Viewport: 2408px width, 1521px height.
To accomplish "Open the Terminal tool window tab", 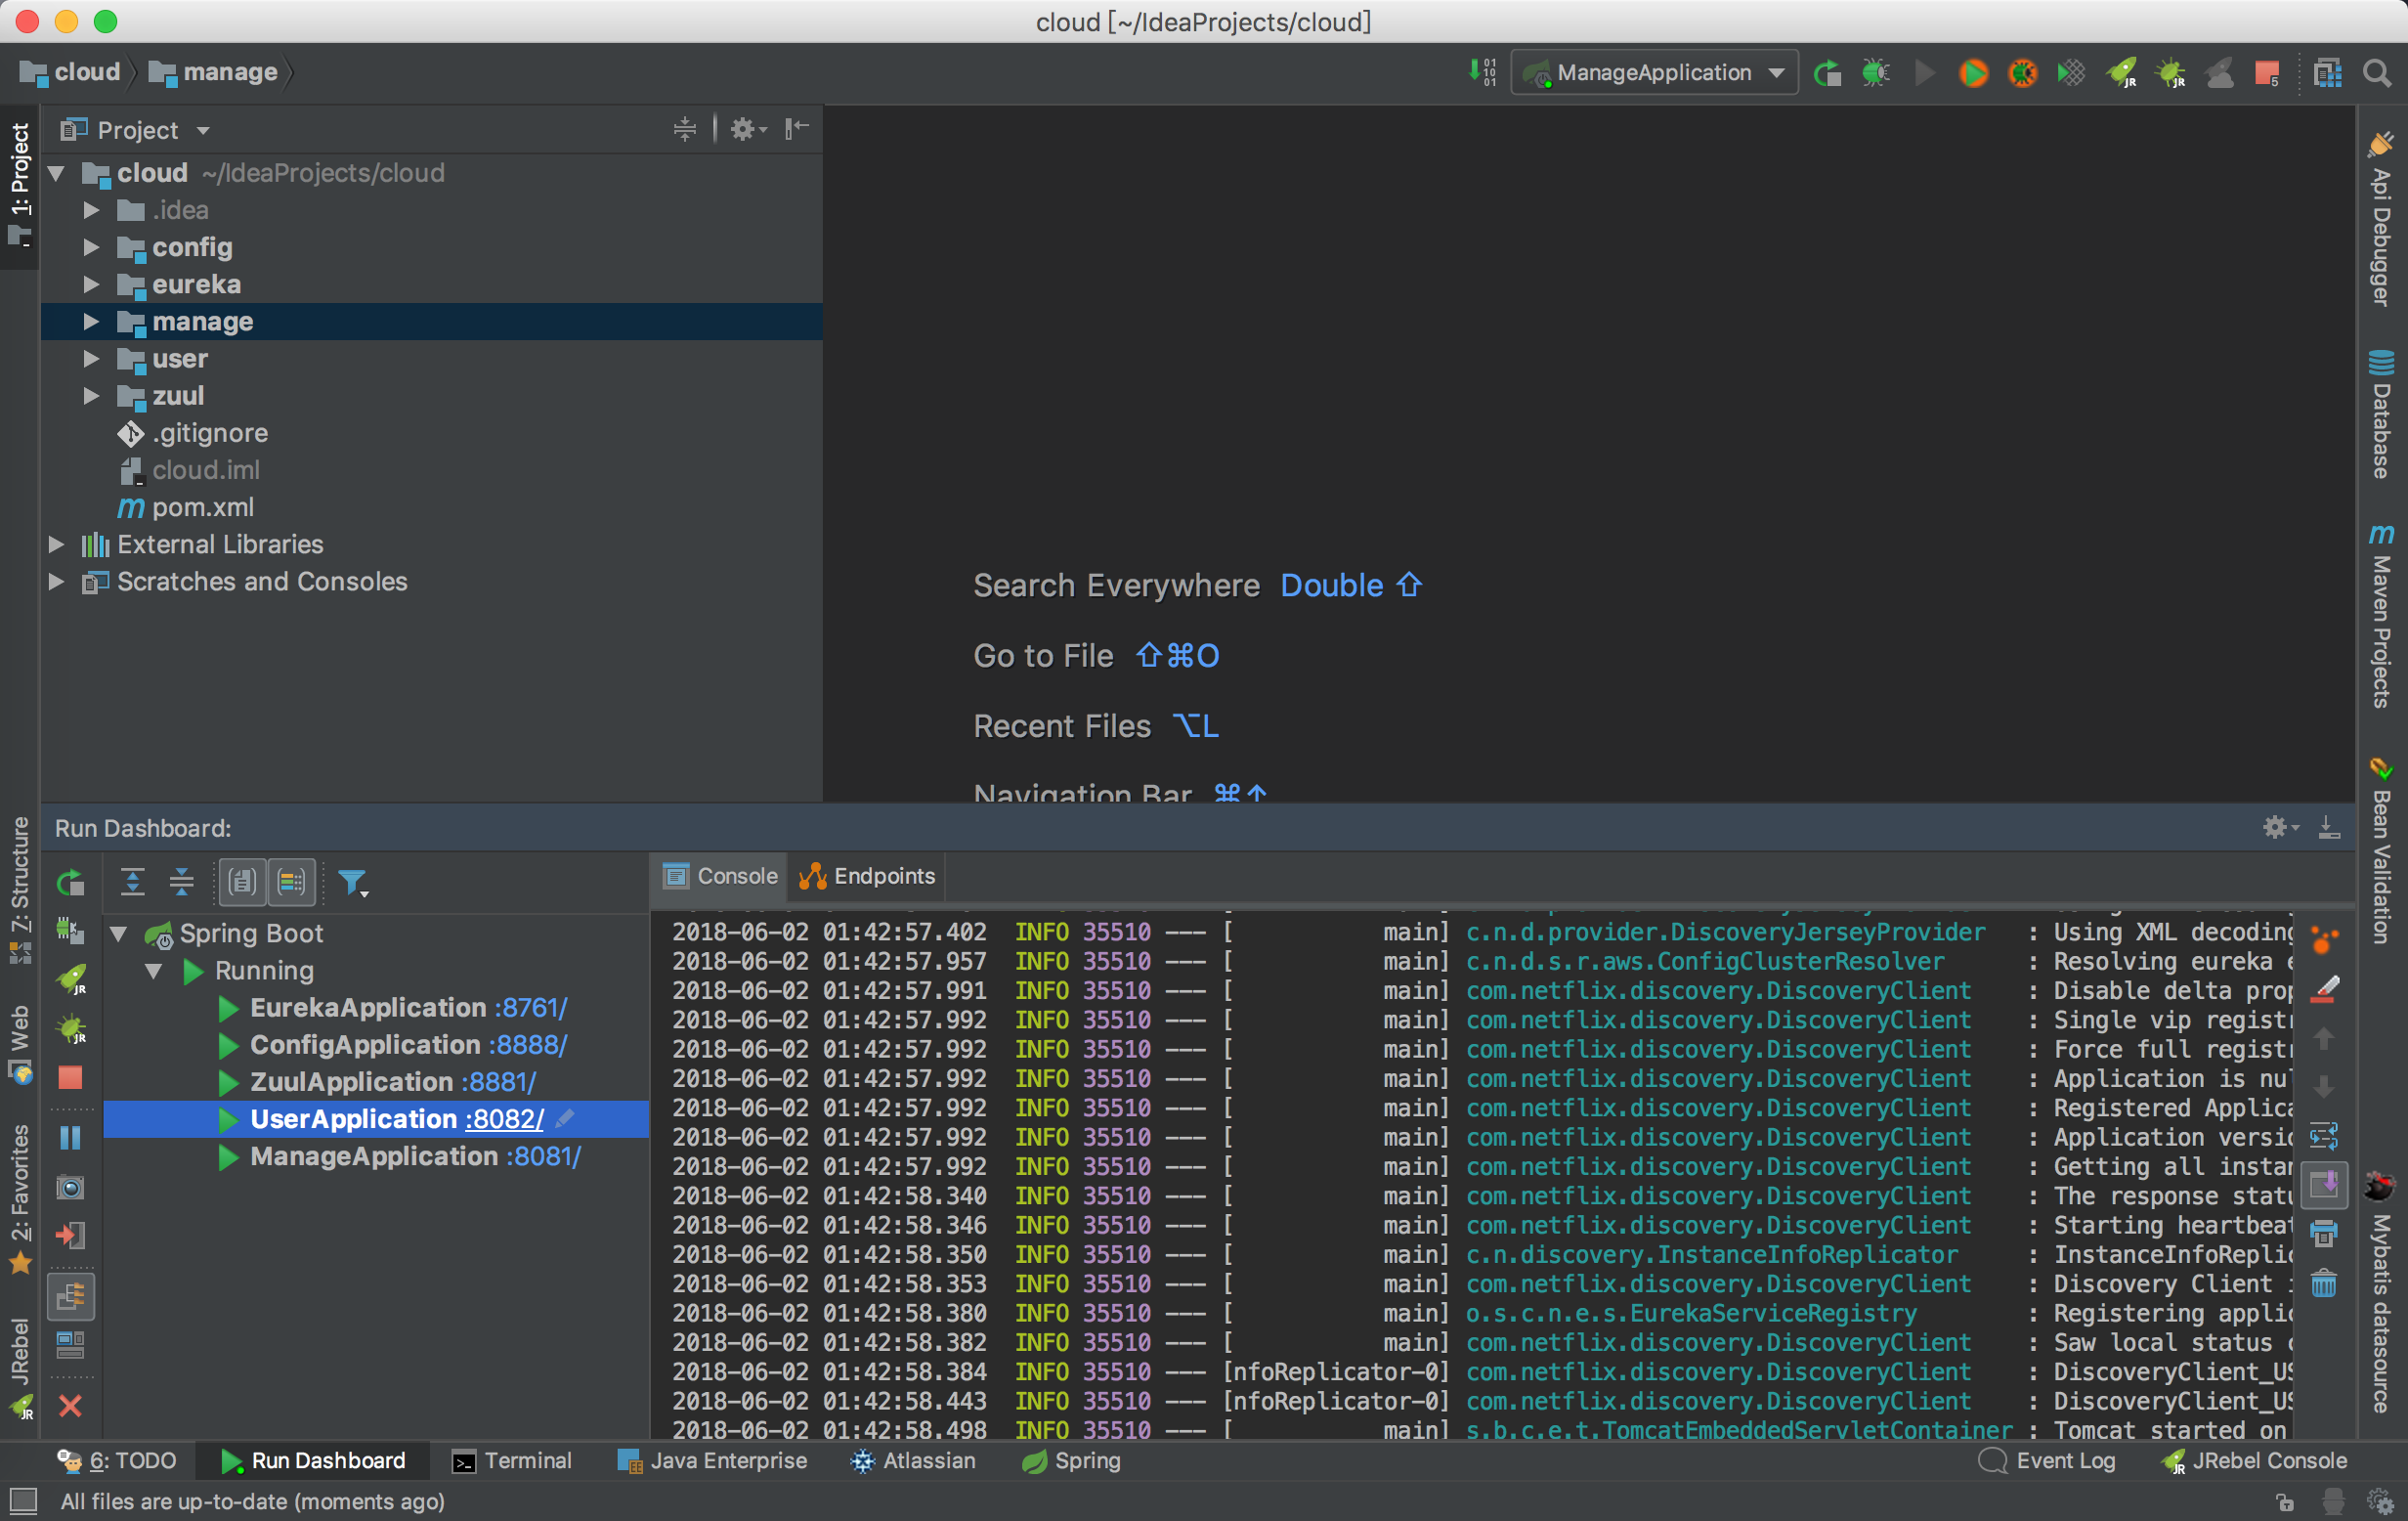I will [511, 1461].
